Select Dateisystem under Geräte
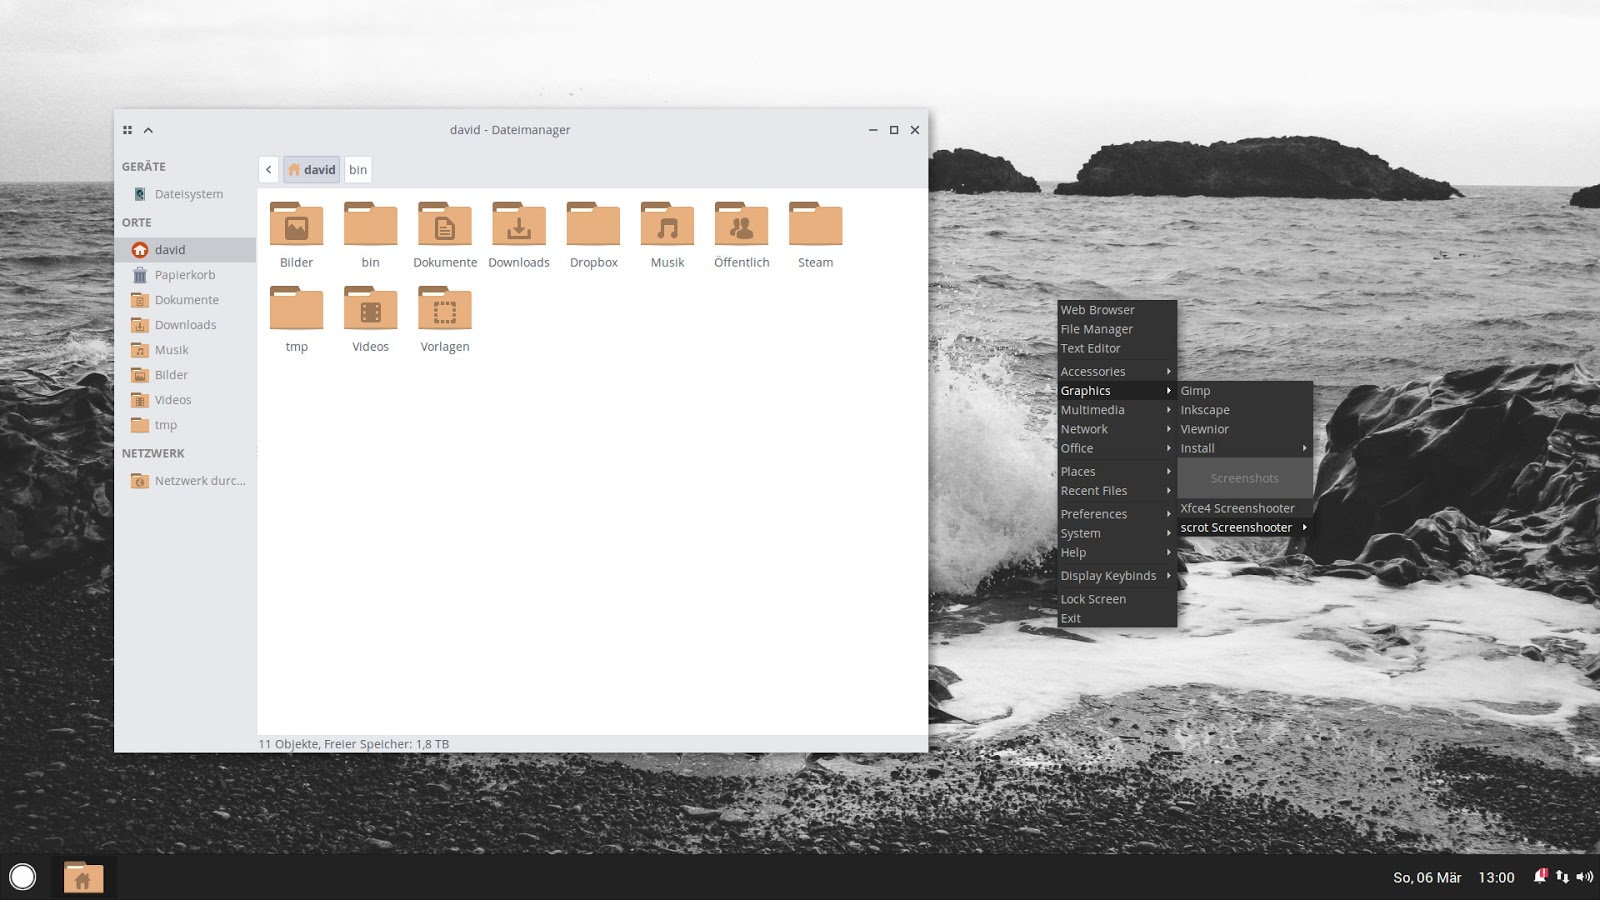 coord(188,194)
